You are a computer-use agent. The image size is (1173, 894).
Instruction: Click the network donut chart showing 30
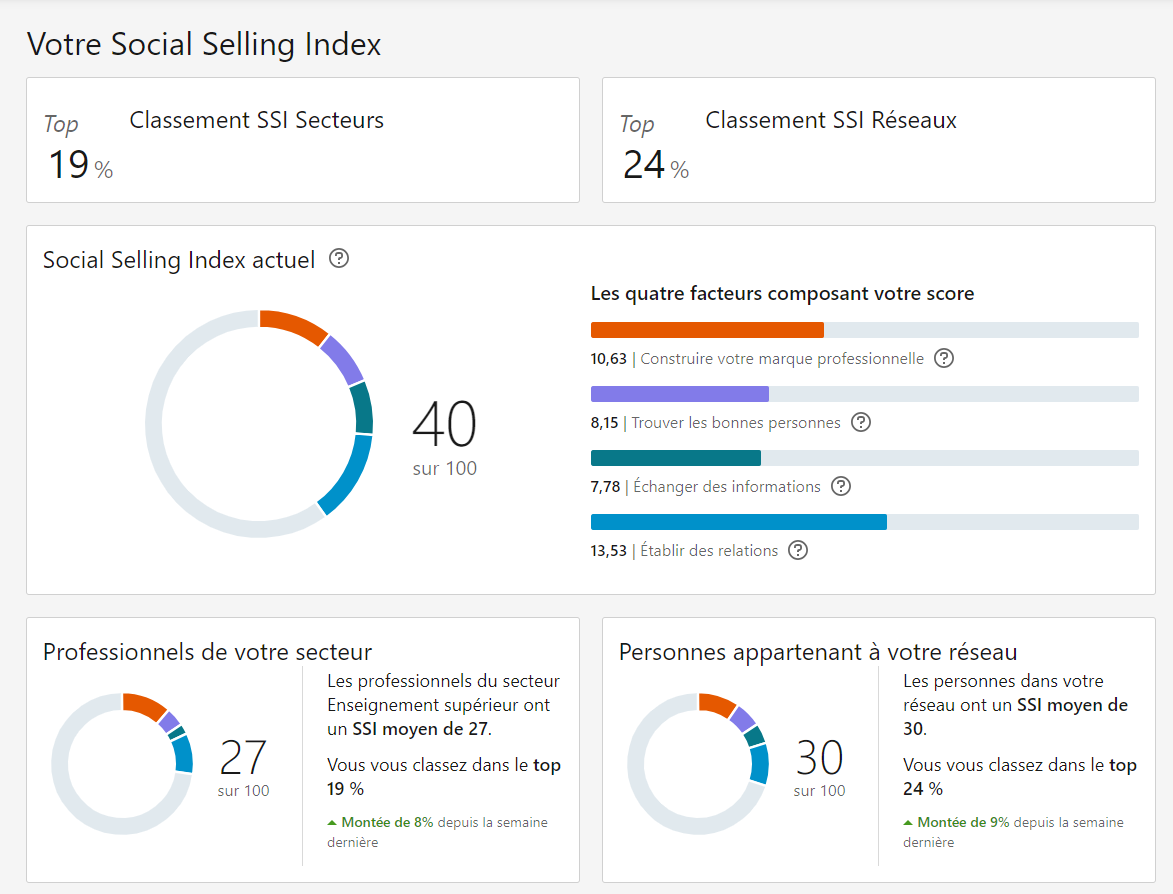pos(698,762)
